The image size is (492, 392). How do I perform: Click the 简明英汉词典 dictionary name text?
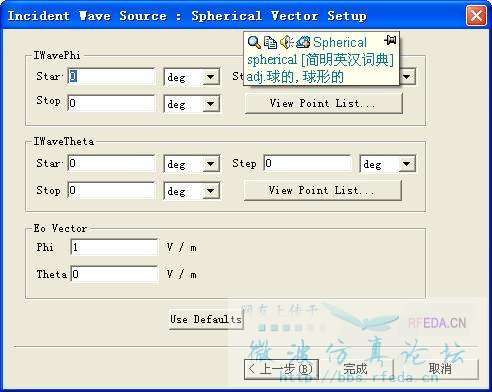[347, 60]
